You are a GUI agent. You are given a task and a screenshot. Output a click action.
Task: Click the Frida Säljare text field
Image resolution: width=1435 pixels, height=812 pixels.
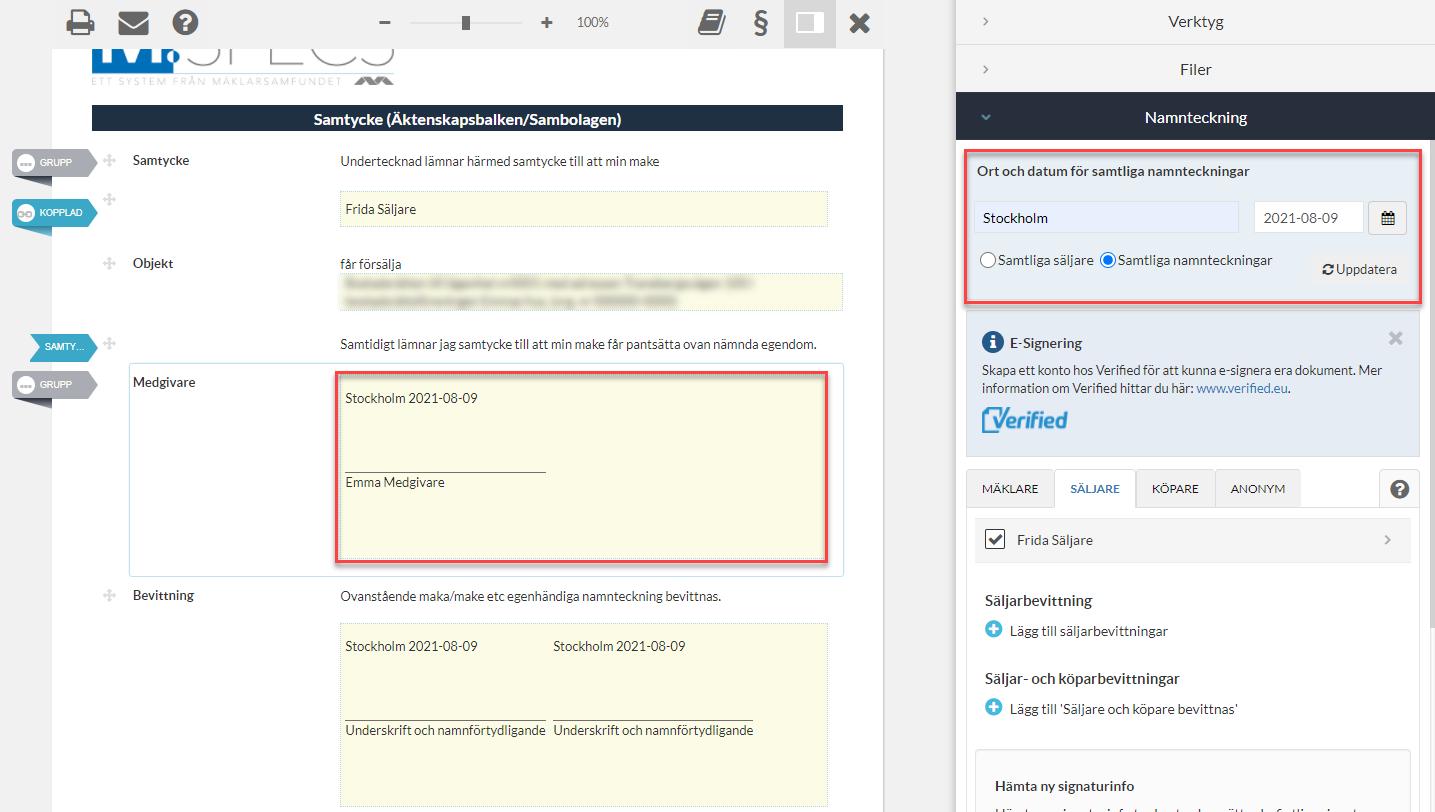click(x=584, y=209)
